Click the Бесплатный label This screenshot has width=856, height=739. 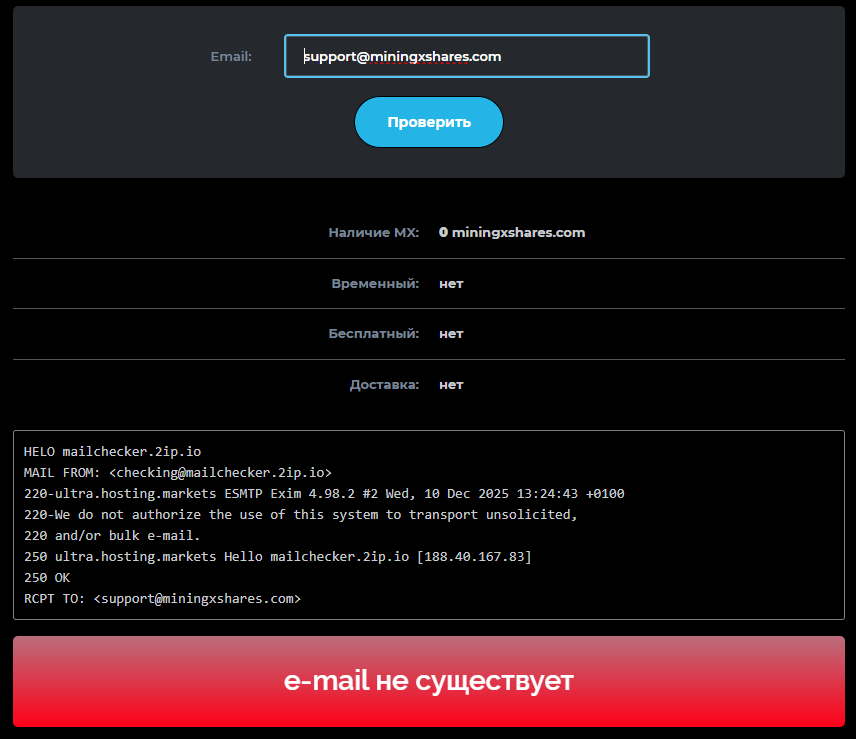tap(373, 333)
